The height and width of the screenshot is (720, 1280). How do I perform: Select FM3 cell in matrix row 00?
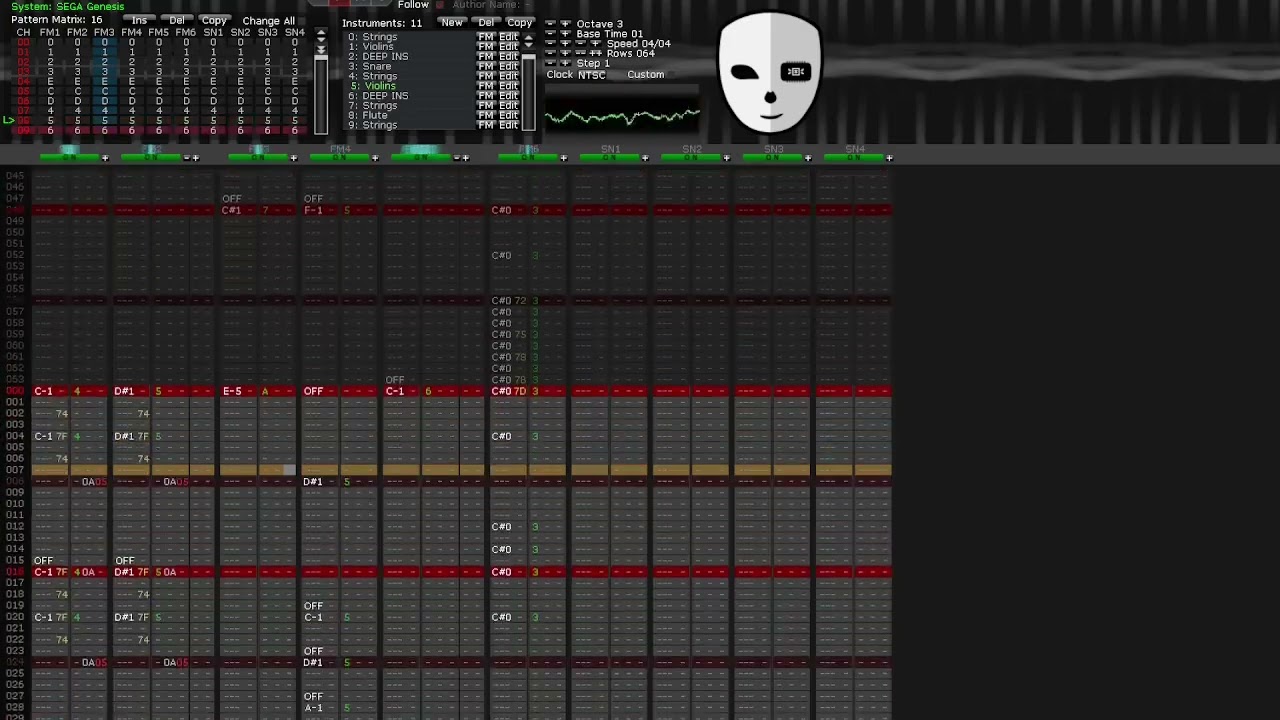pyautogui.click(x=104, y=43)
